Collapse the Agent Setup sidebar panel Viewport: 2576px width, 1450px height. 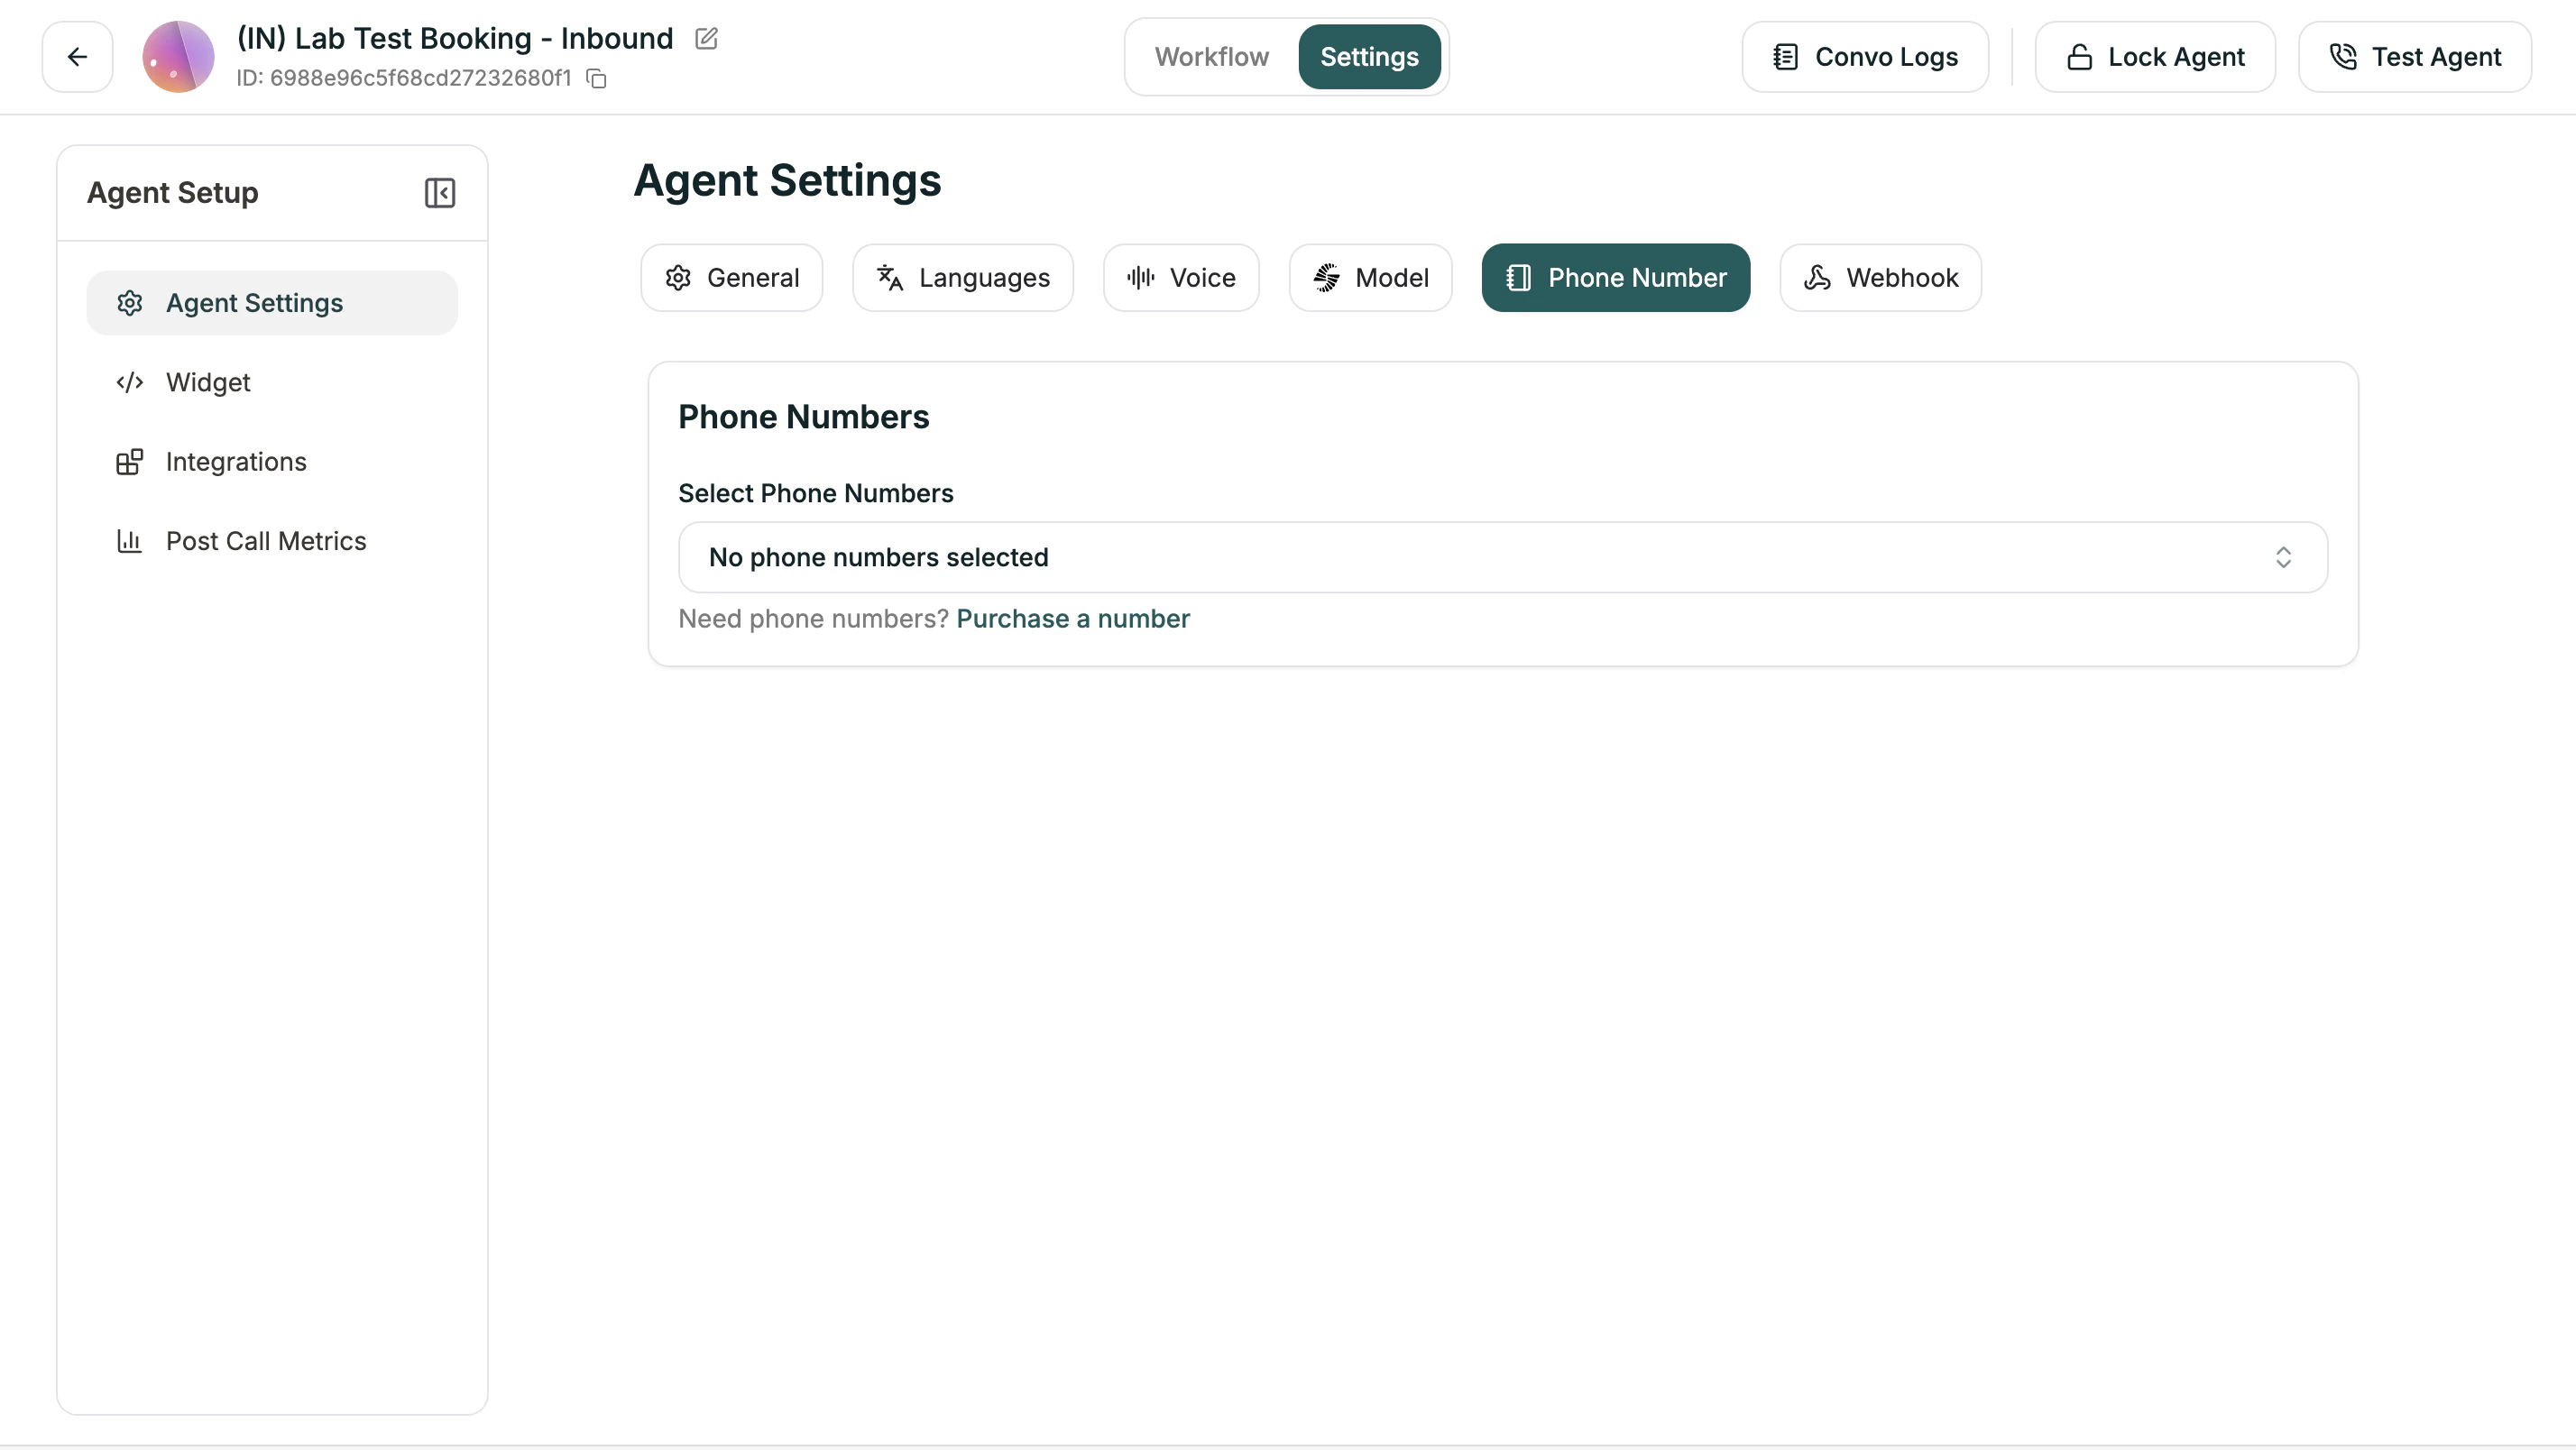(x=440, y=192)
